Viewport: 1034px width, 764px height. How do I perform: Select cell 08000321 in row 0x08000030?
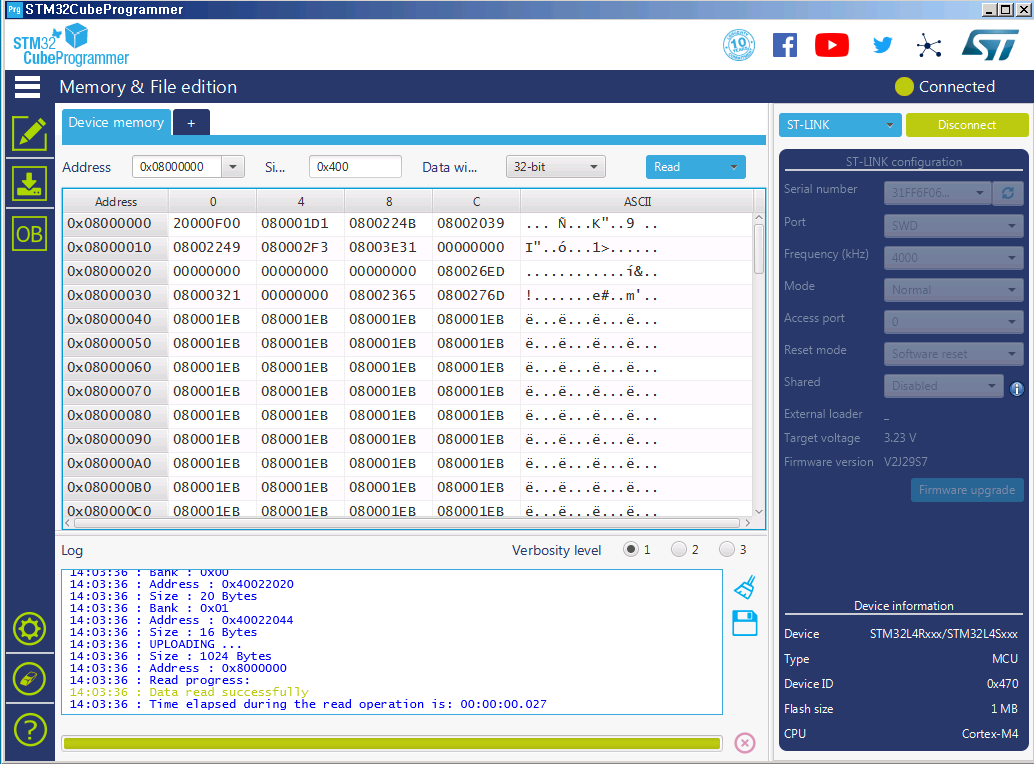(x=212, y=295)
